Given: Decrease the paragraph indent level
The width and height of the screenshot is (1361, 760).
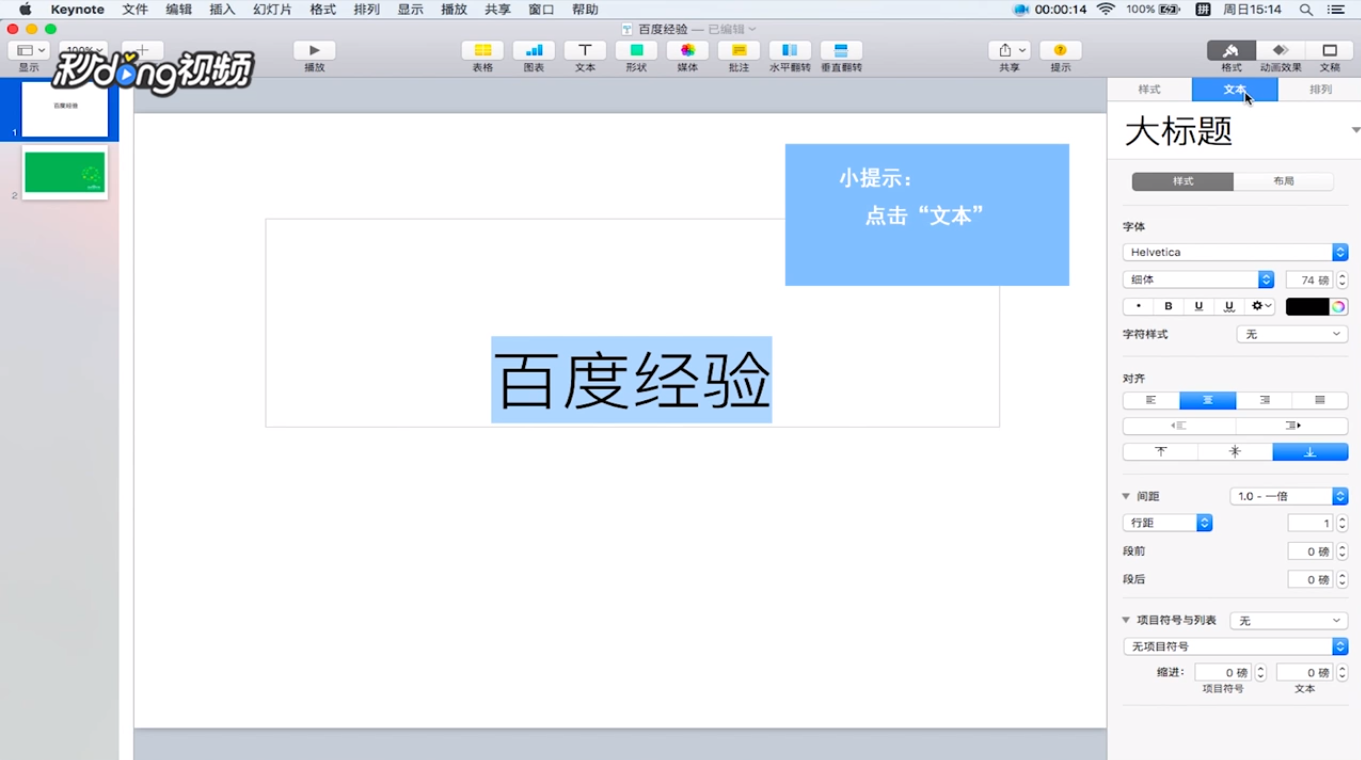Looking at the screenshot, I should (x=1179, y=426).
